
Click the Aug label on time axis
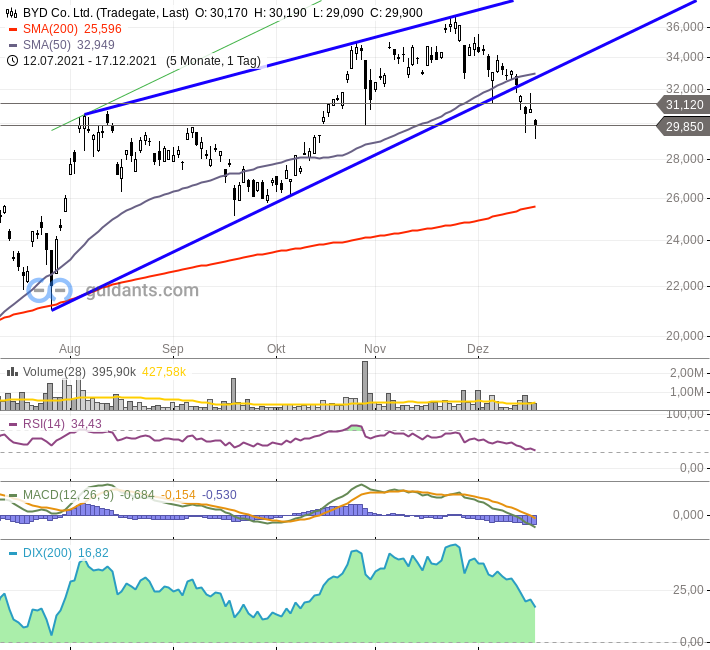tap(70, 349)
